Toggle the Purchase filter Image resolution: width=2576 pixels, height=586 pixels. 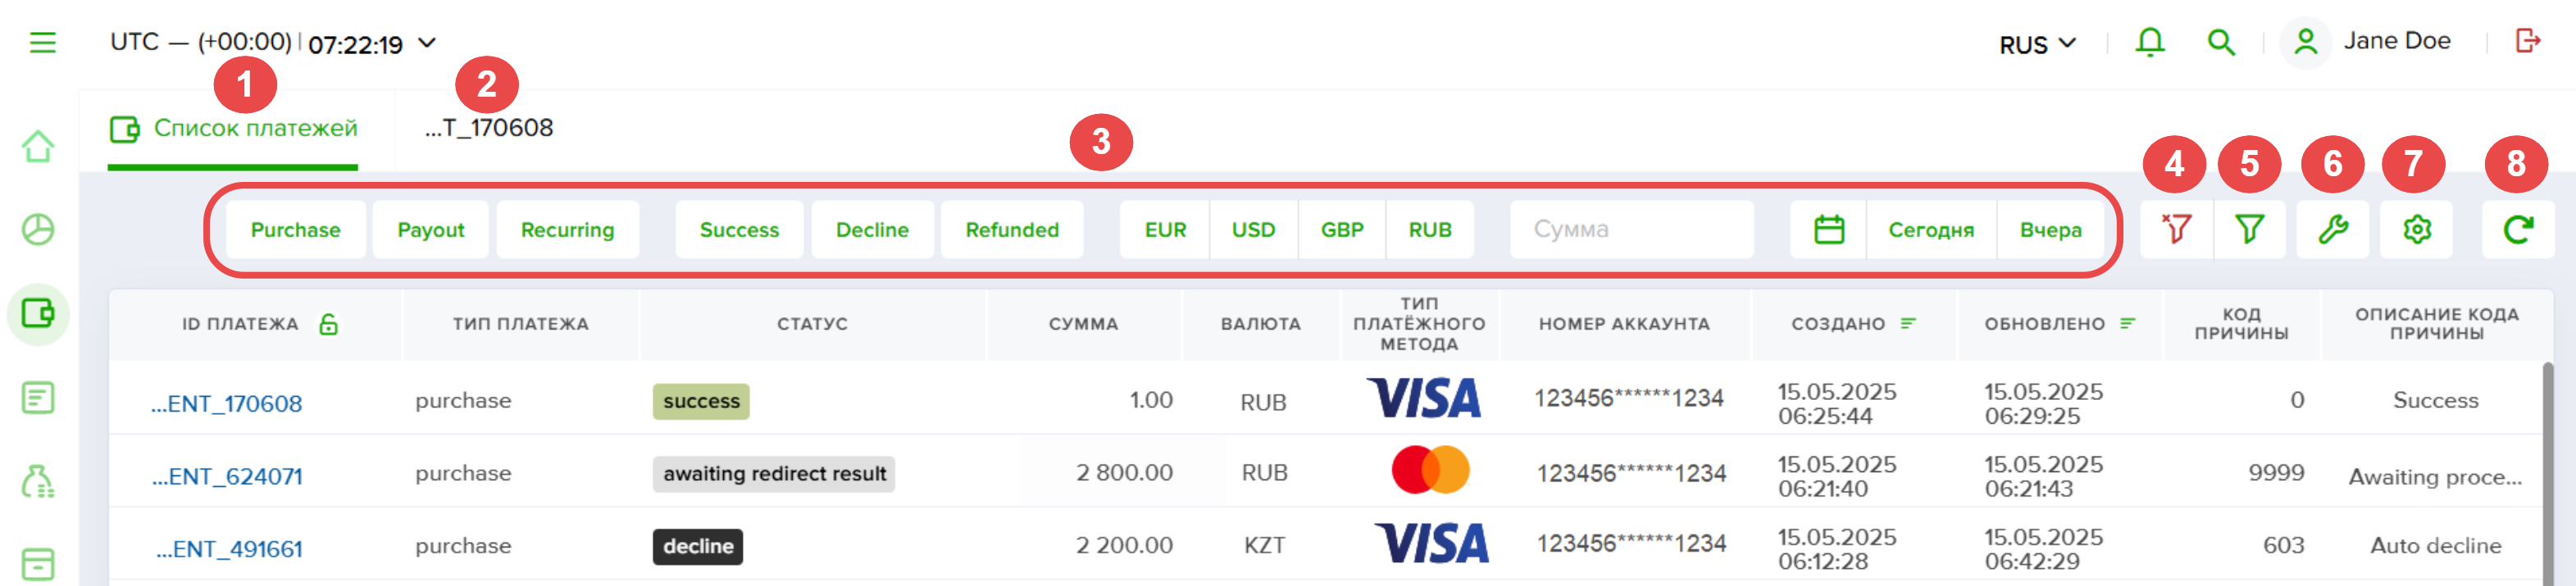(295, 230)
